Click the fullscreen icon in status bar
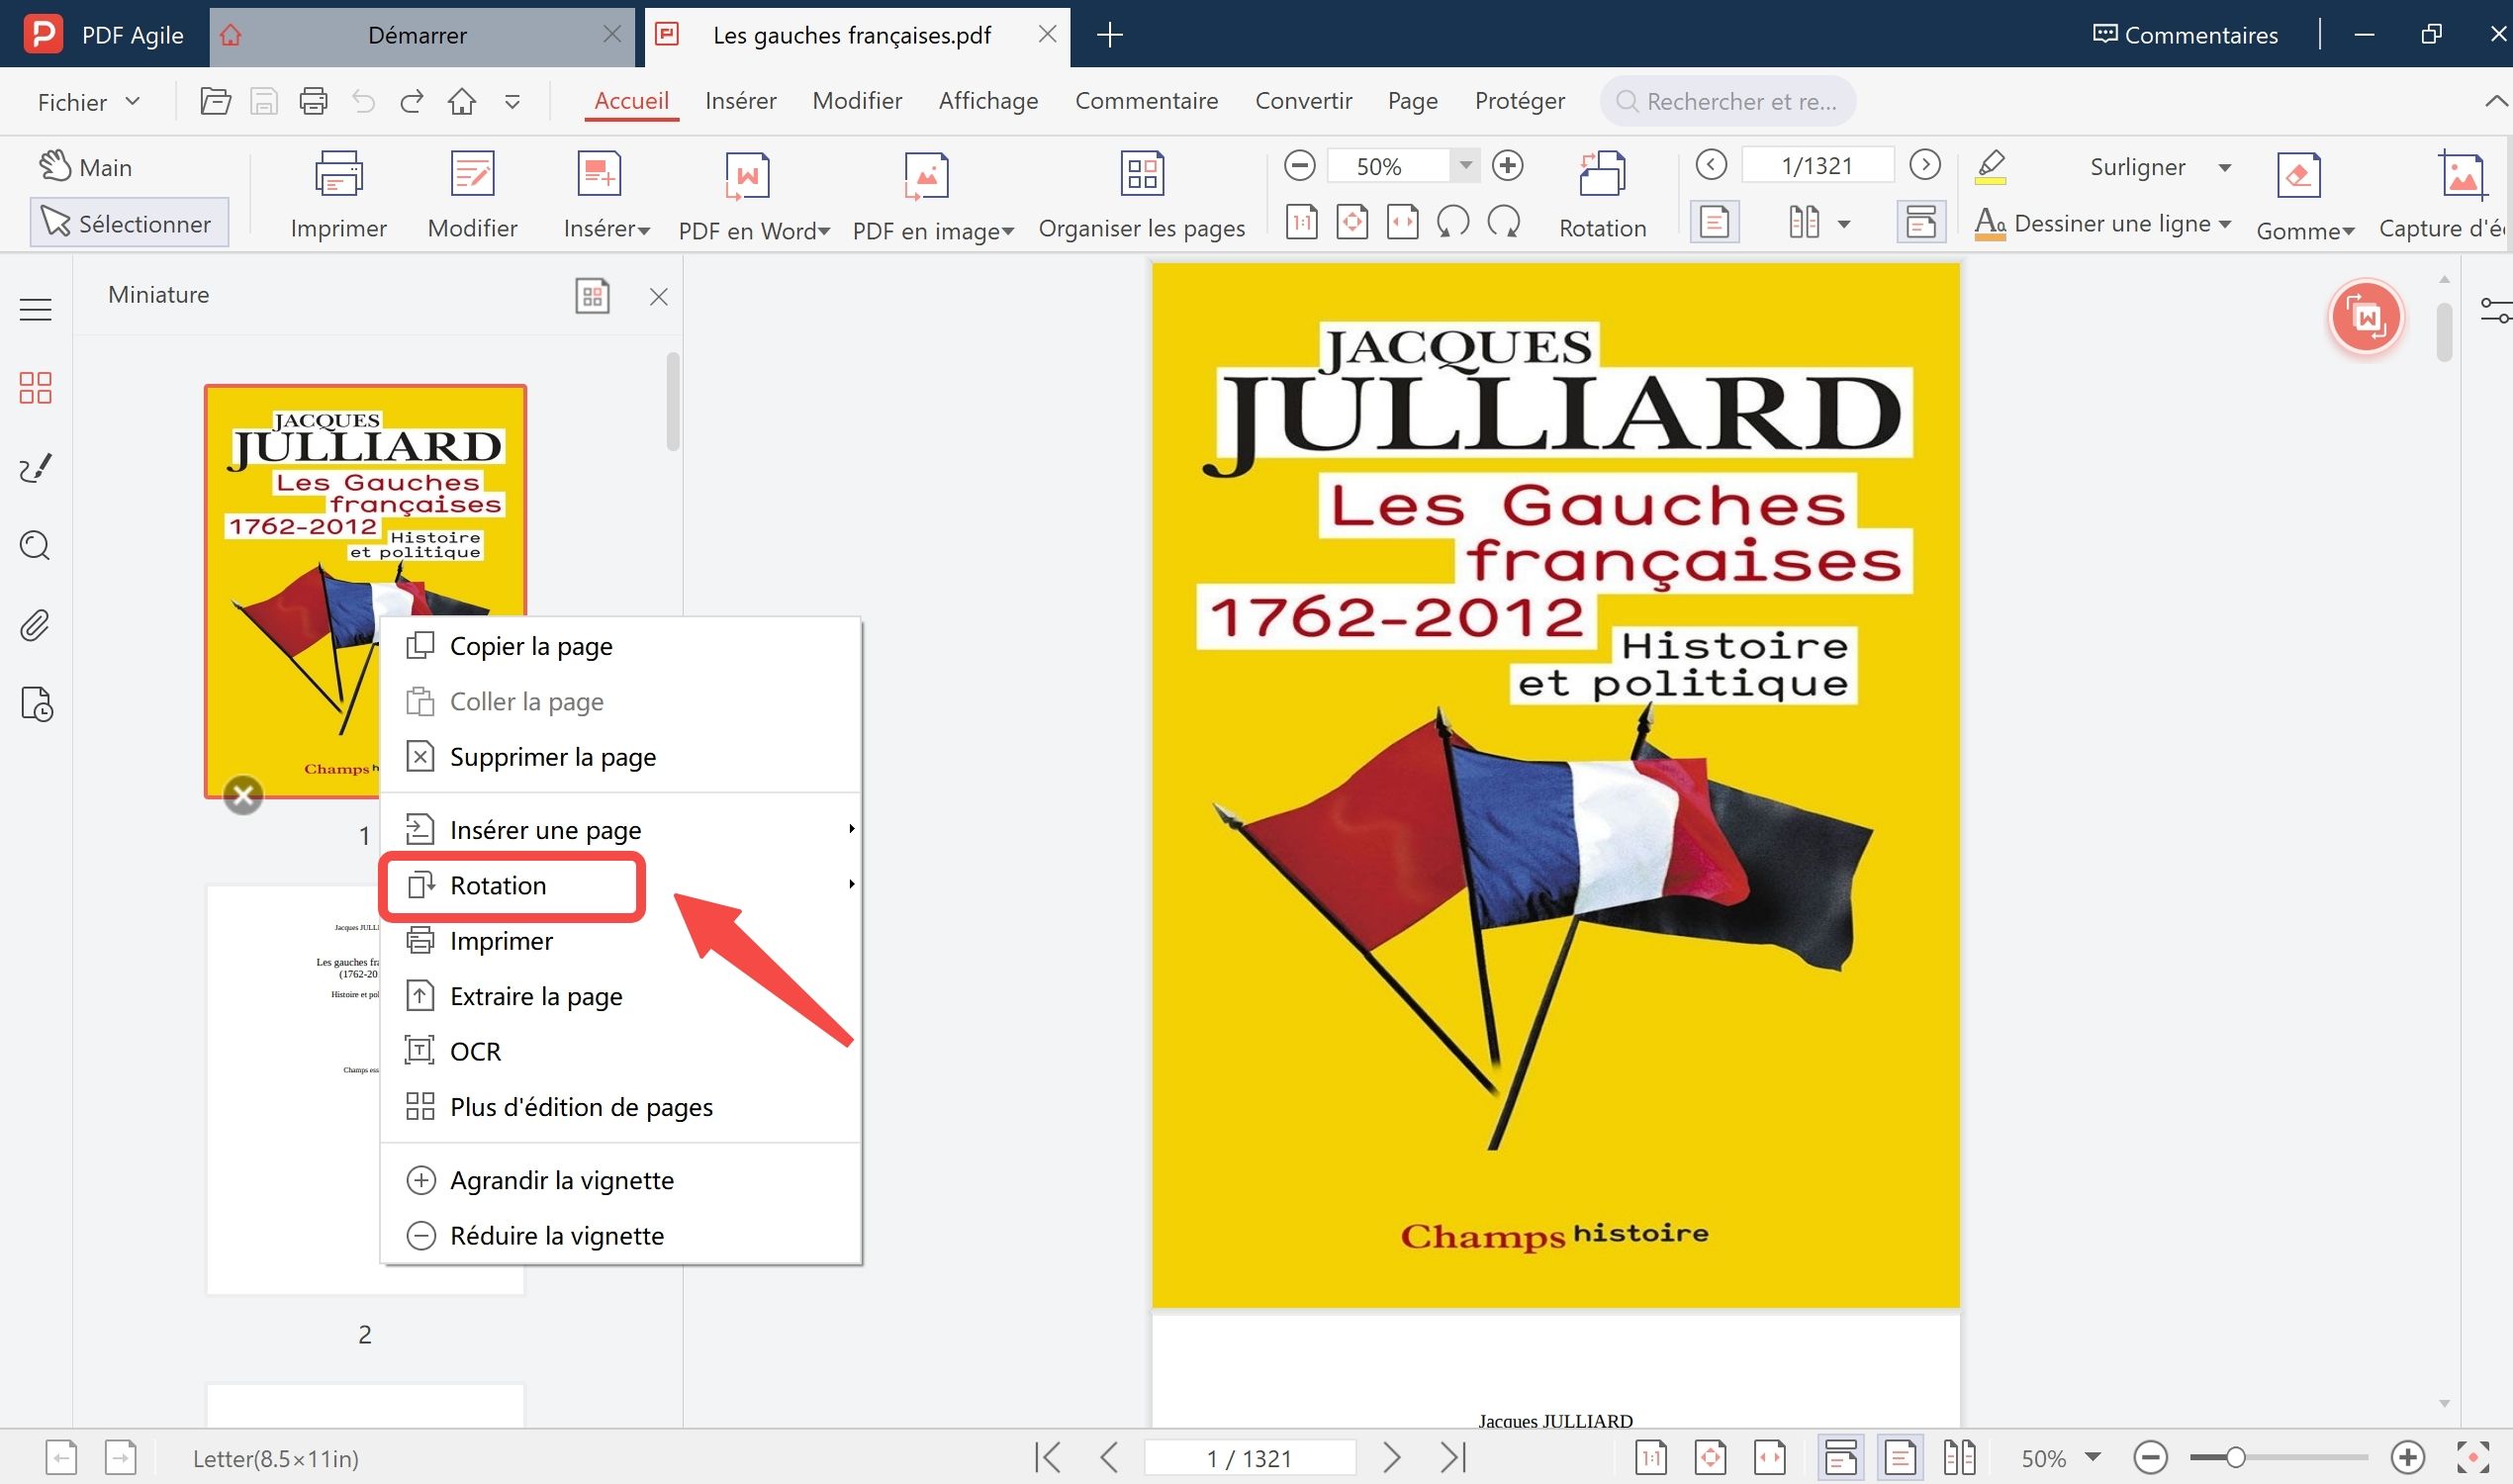 pos(2472,1458)
